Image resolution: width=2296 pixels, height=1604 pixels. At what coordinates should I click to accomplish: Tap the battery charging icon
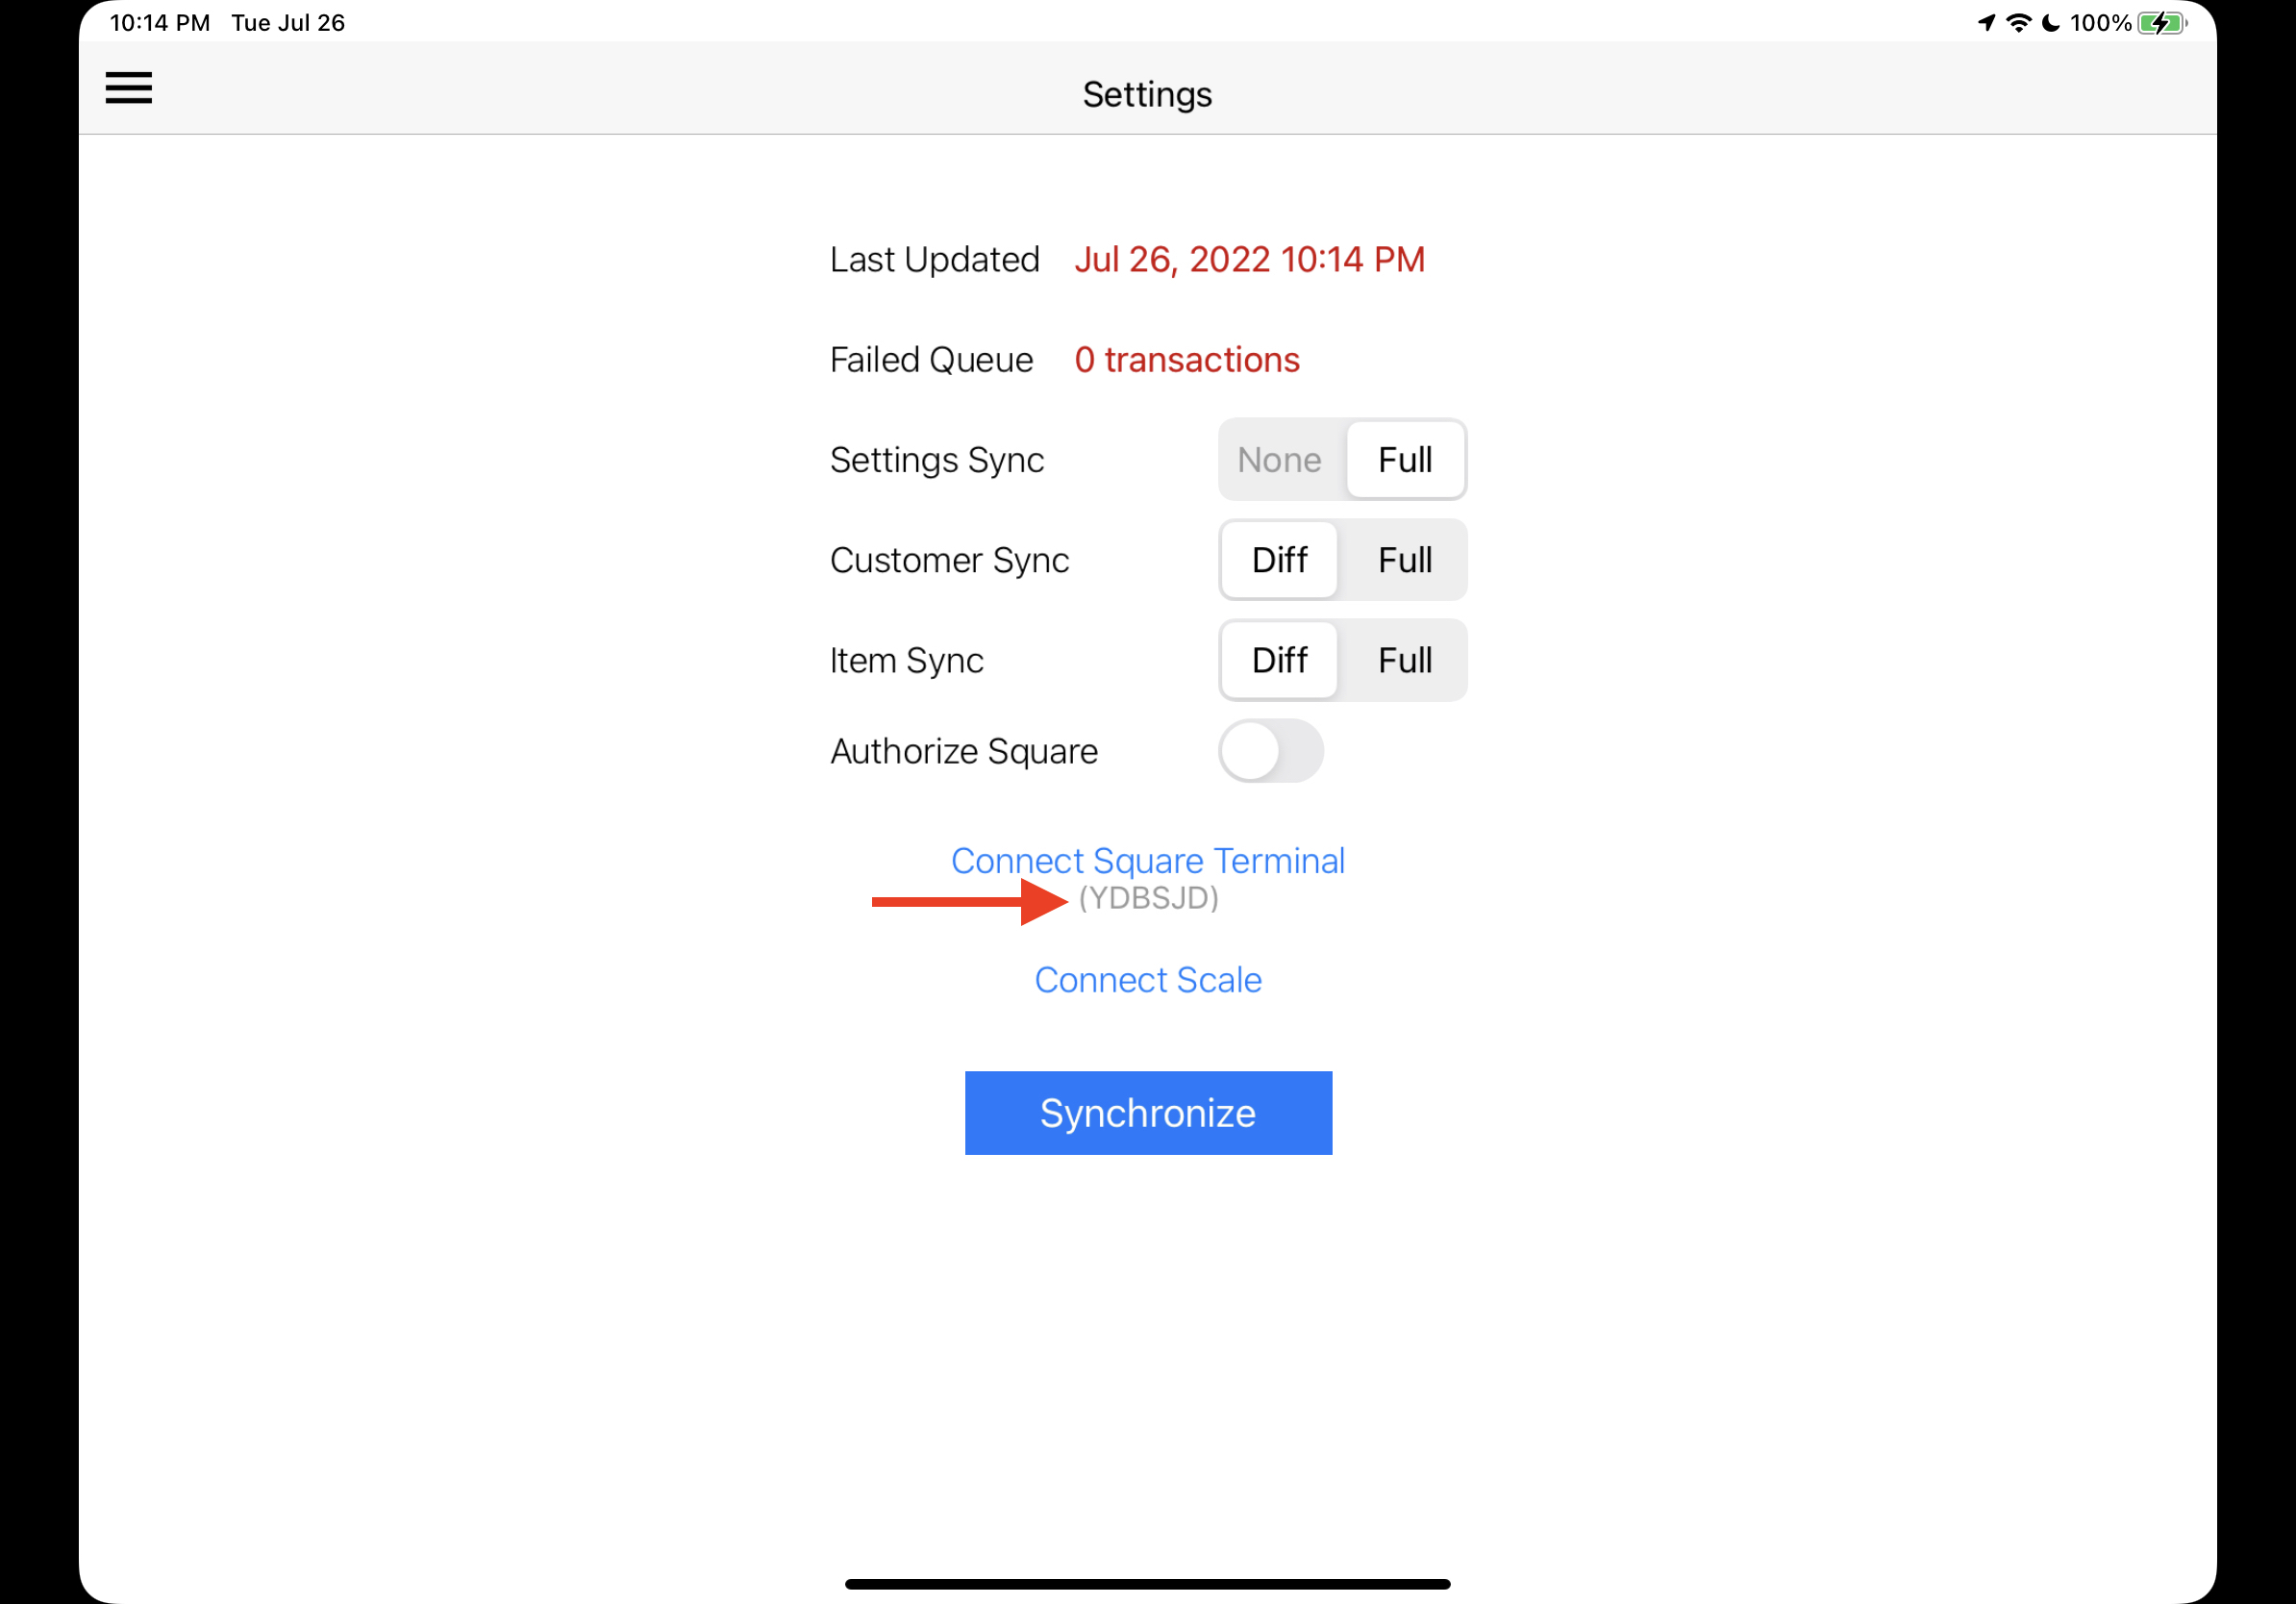click(x=2161, y=23)
